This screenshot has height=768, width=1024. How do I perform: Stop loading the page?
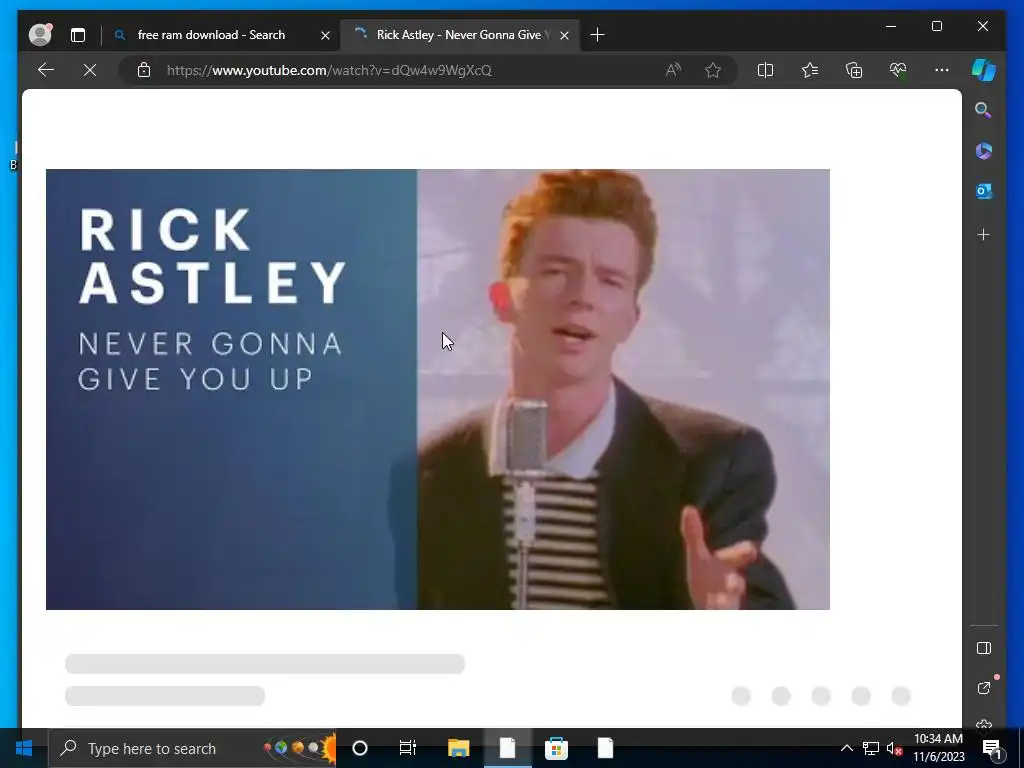(x=90, y=70)
